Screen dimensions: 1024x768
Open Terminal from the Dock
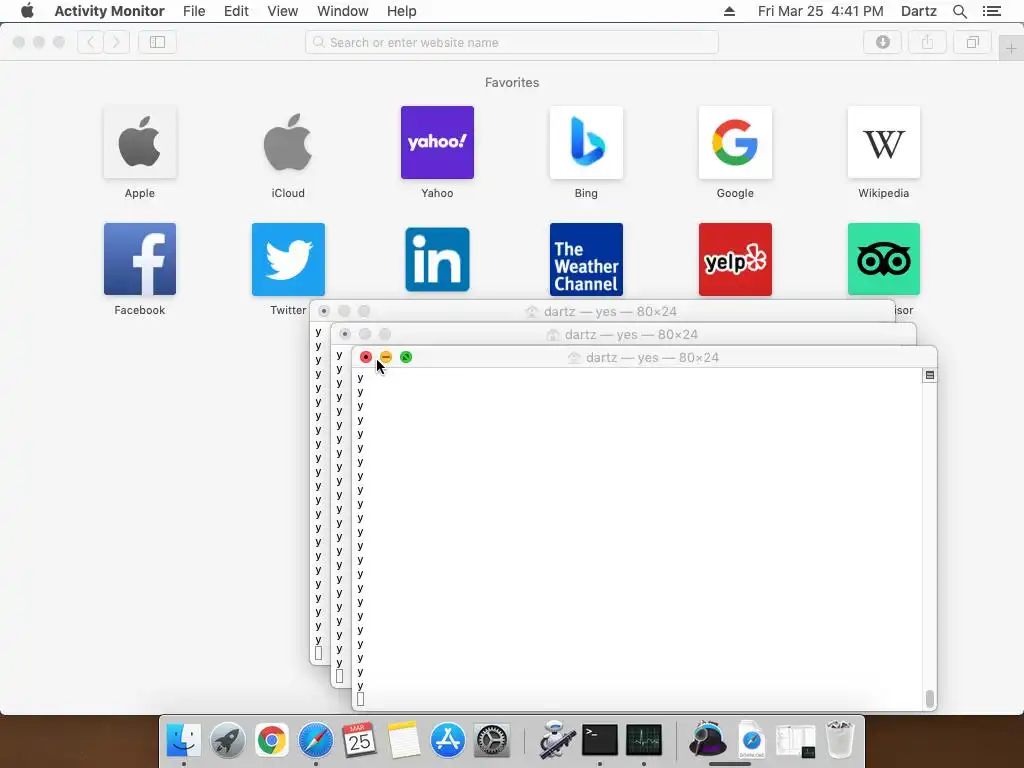[600, 741]
